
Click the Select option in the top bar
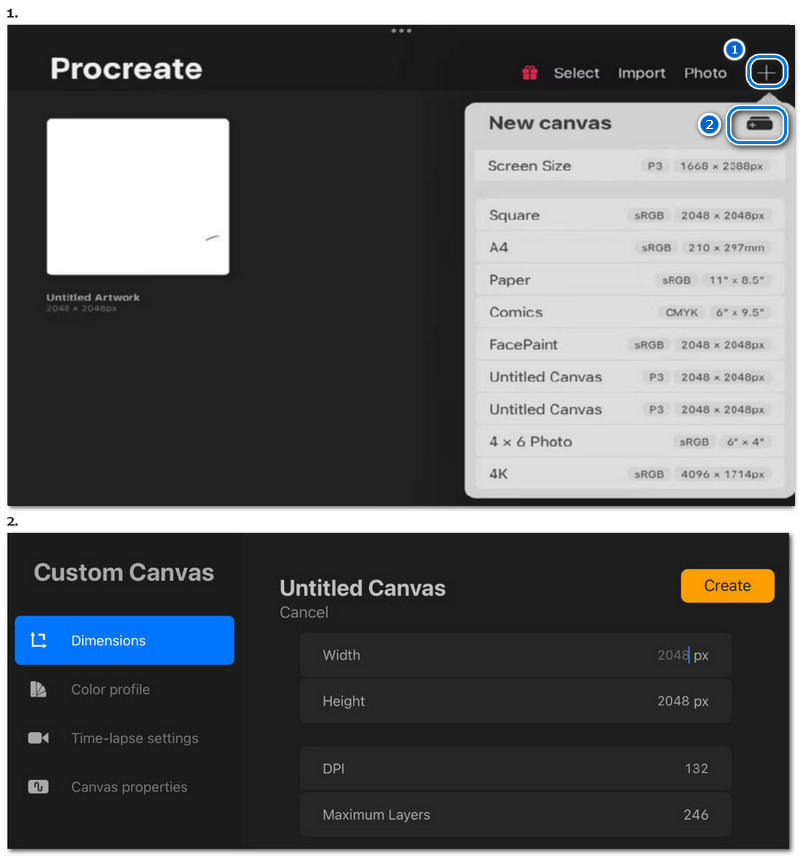pos(576,72)
